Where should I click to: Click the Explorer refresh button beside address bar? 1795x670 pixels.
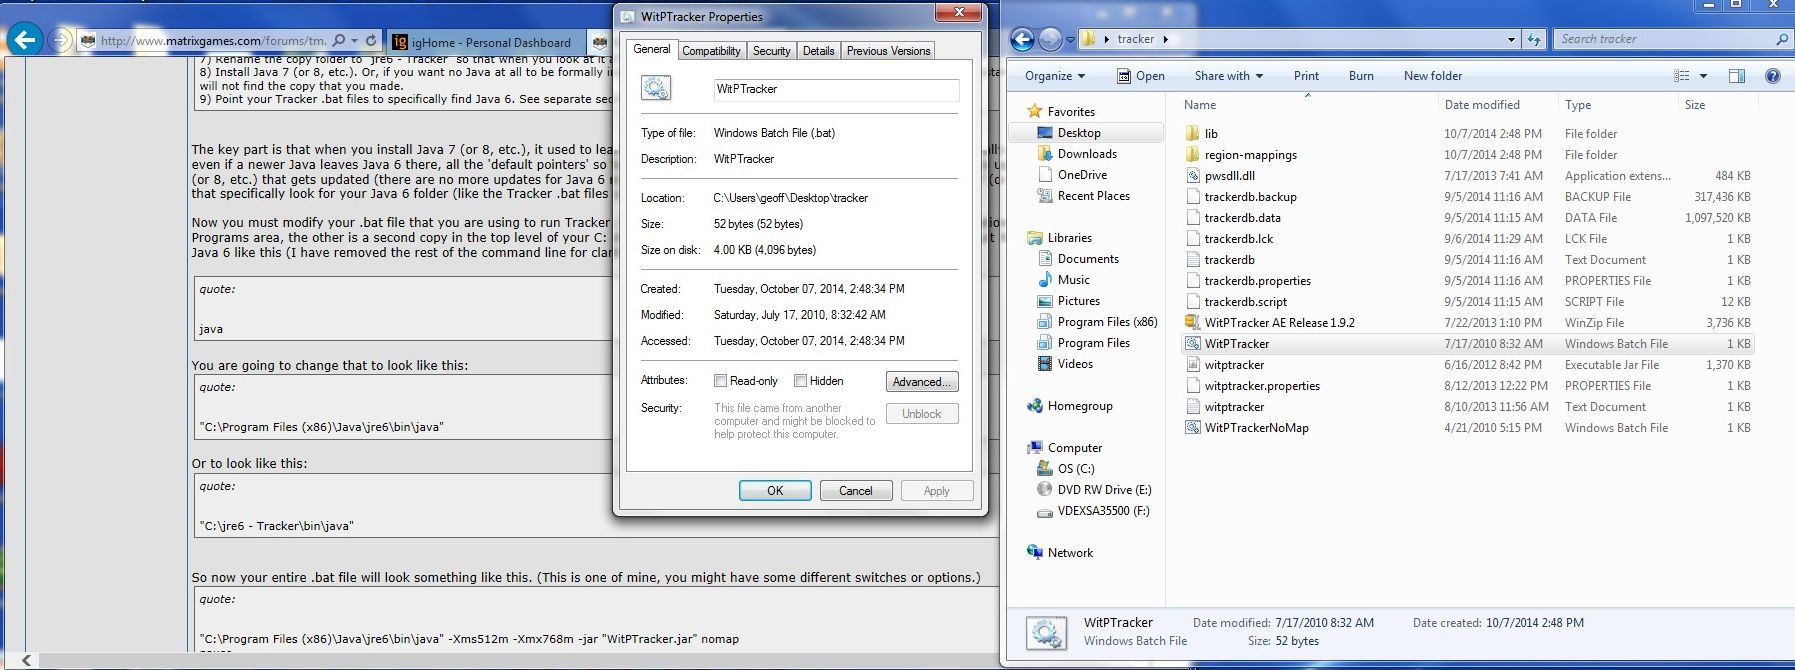(x=1534, y=39)
